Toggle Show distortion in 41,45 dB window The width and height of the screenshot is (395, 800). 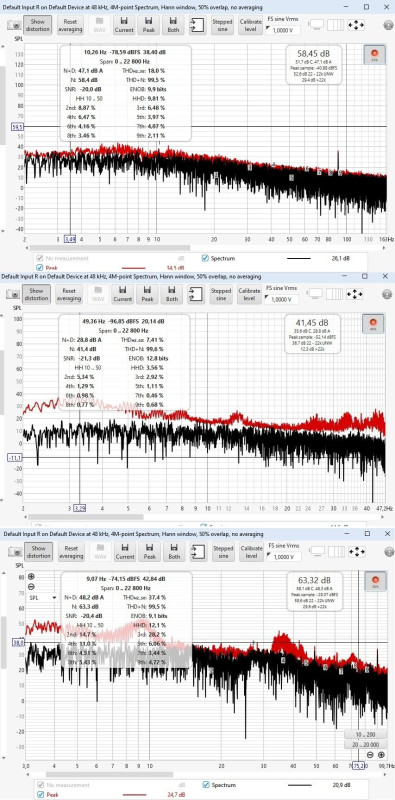click(x=37, y=294)
